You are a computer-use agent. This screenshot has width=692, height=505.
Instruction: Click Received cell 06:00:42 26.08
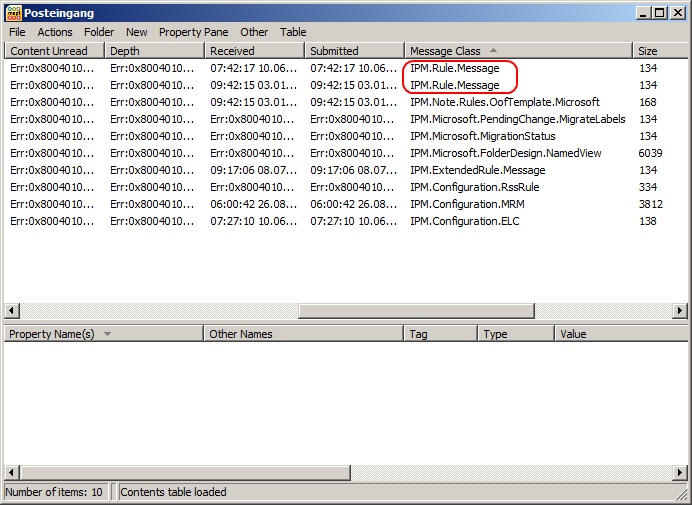pos(253,204)
